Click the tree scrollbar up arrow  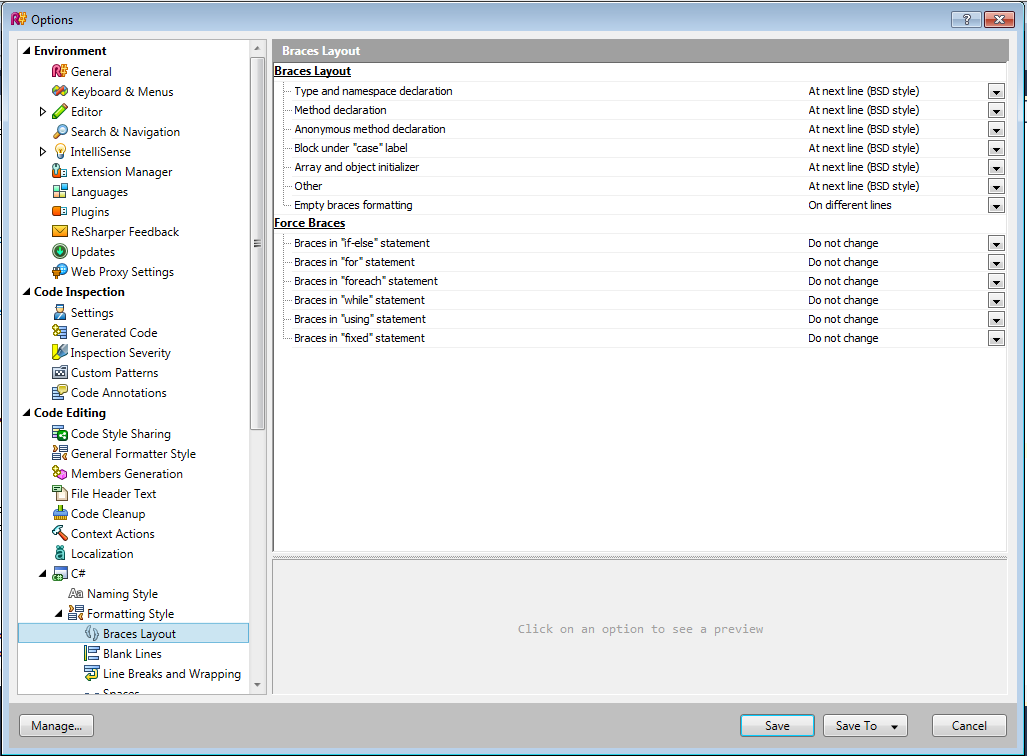(257, 48)
